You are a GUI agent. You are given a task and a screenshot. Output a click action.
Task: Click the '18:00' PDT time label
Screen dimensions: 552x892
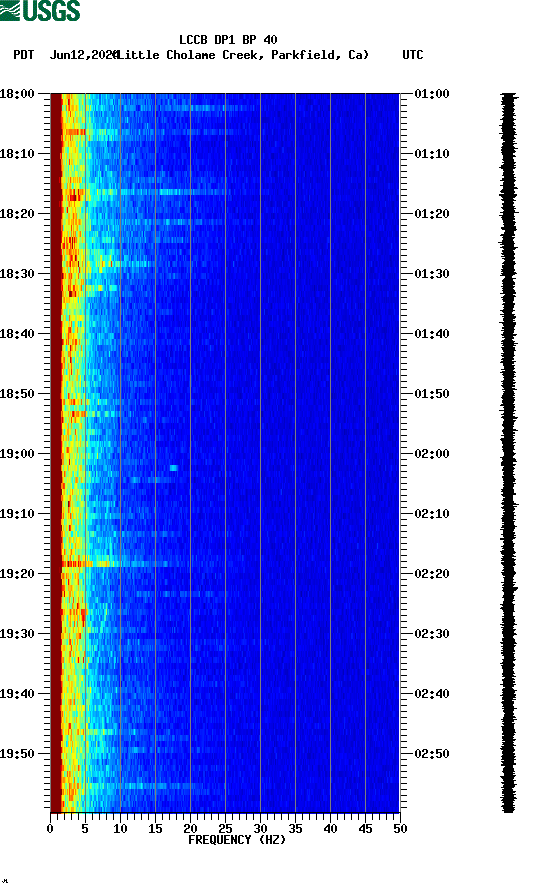coord(17,94)
